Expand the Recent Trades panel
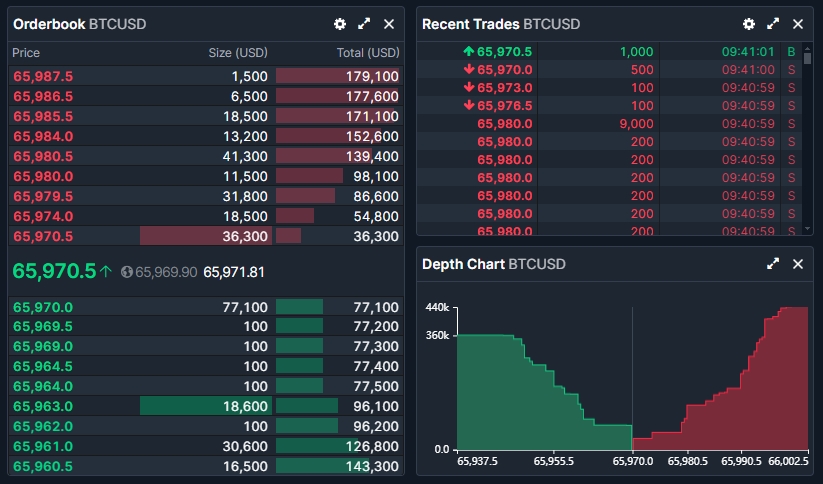 click(773, 24)
